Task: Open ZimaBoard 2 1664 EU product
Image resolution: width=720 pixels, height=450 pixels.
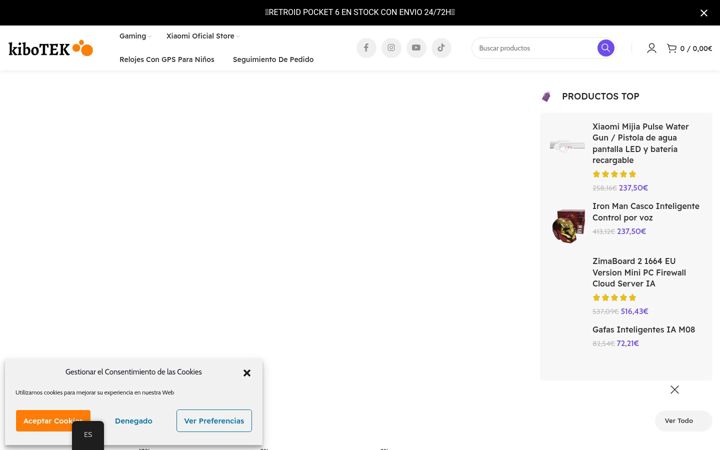Action: pos(639,272)
